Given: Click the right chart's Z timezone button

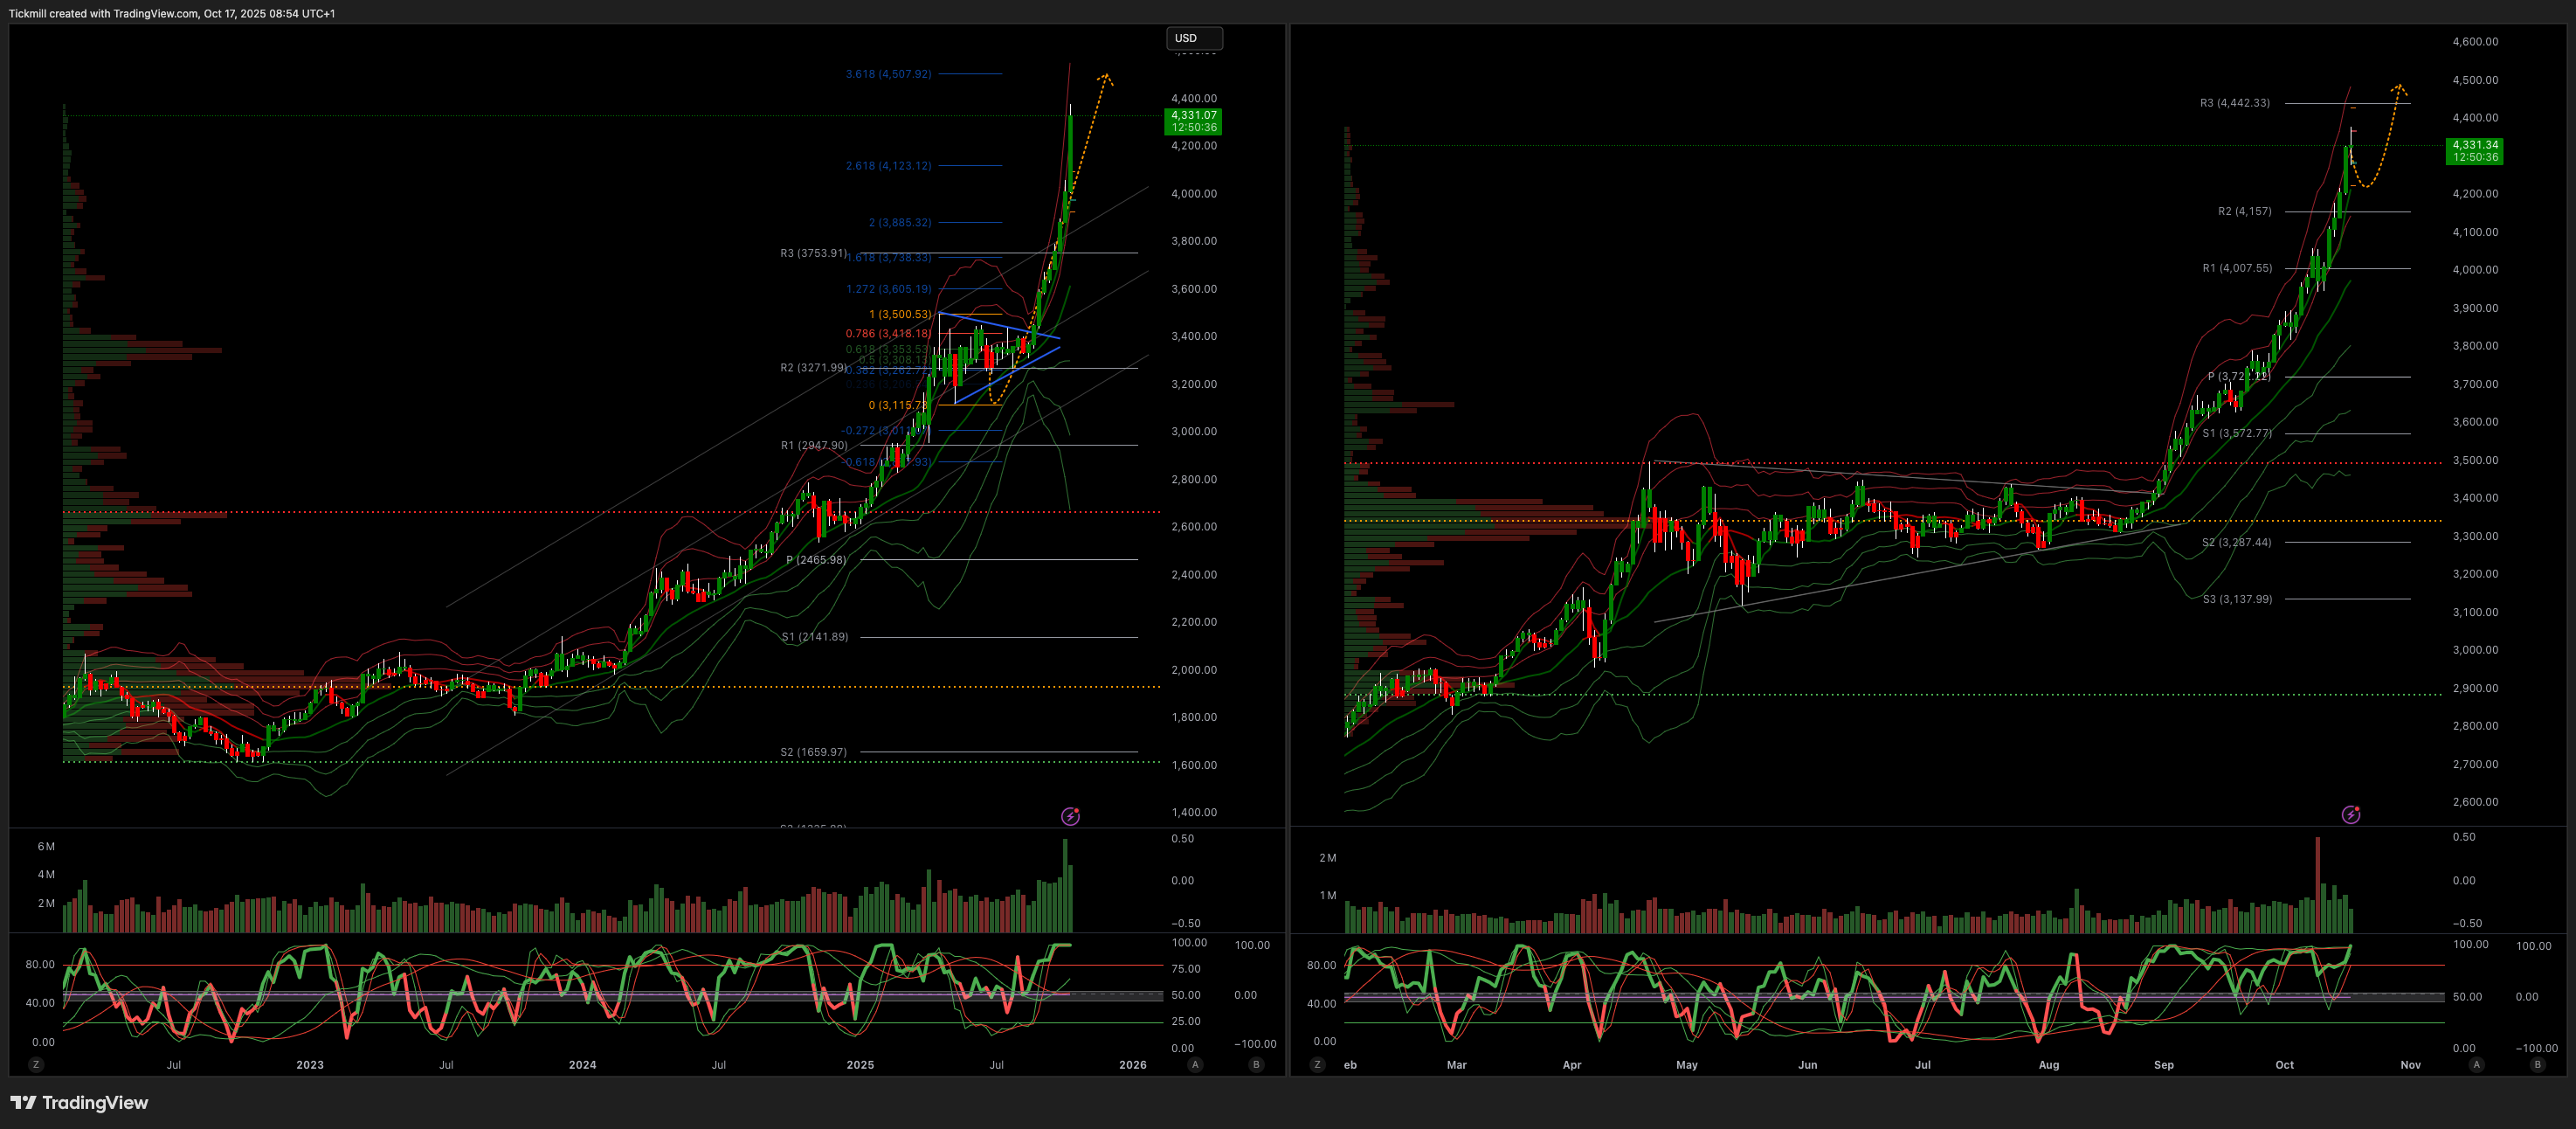Looking at the screenshot, I should click(x=1317, y=1065).
